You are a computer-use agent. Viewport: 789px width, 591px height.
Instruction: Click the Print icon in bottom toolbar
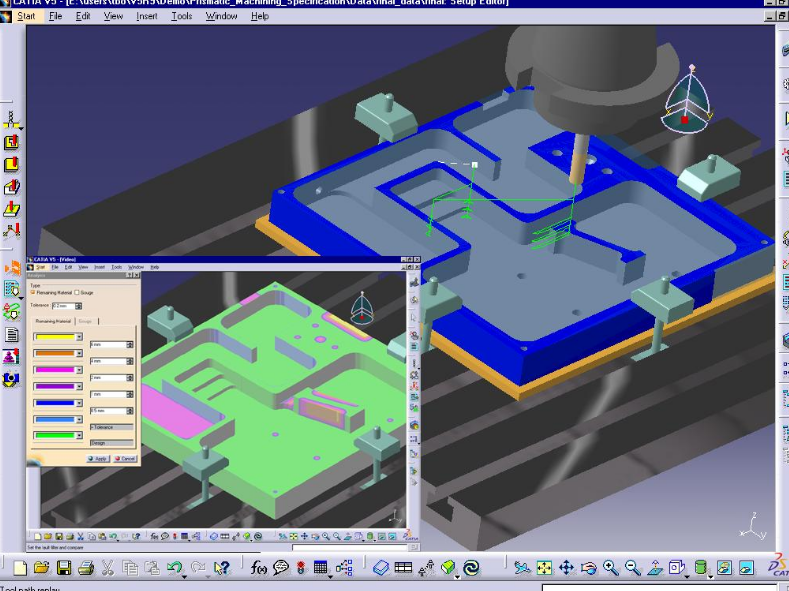pyautogui.click(x=86, y=568)
